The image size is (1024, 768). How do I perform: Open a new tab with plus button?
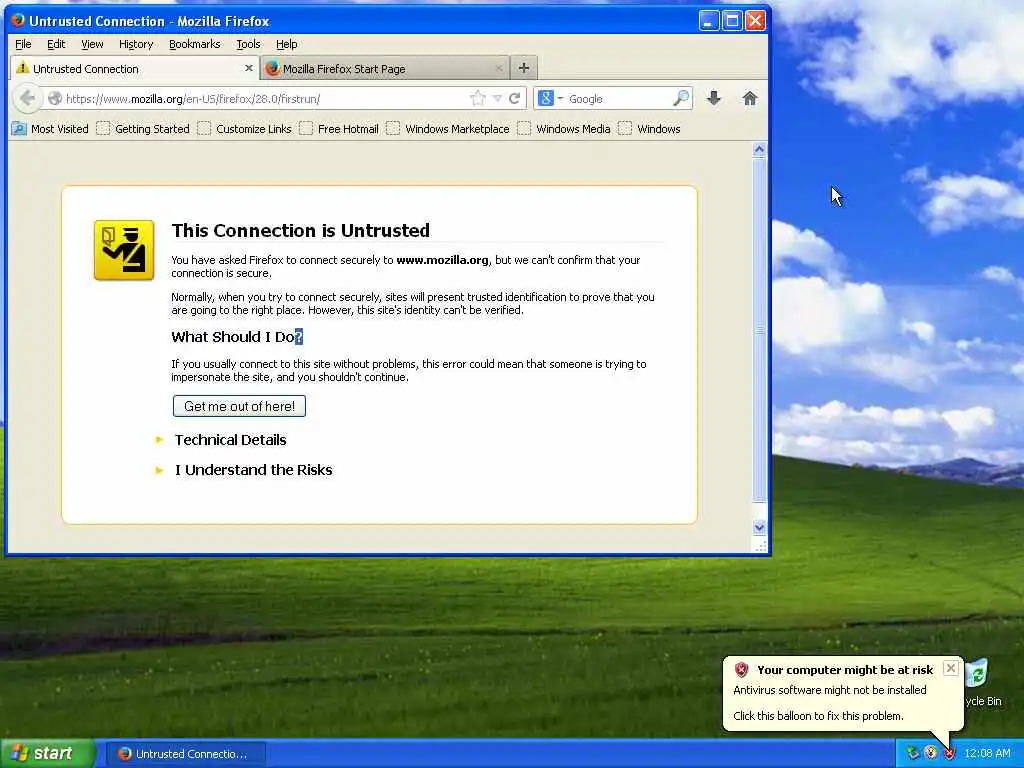point(524,68)
